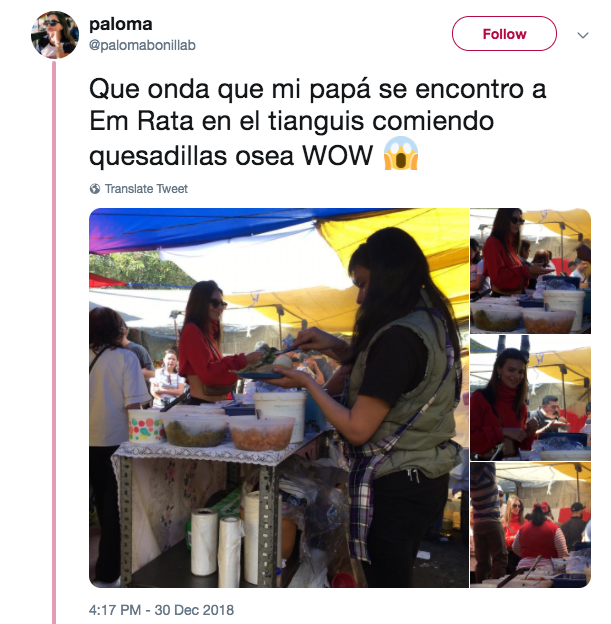Open the large quesadilla stand photo
This screenshot has height=624, width=611.
(279, 398)
